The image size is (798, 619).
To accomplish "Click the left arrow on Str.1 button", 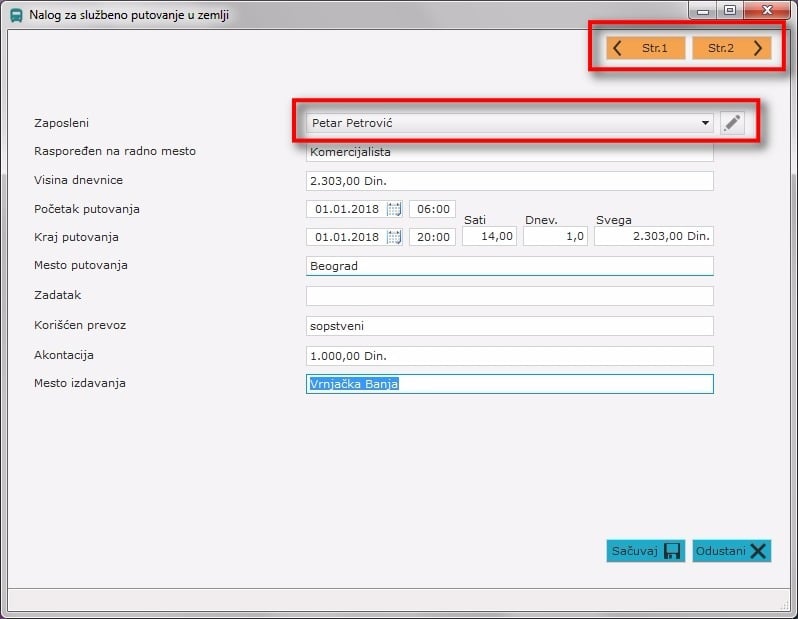I will [x=617, y=48].
